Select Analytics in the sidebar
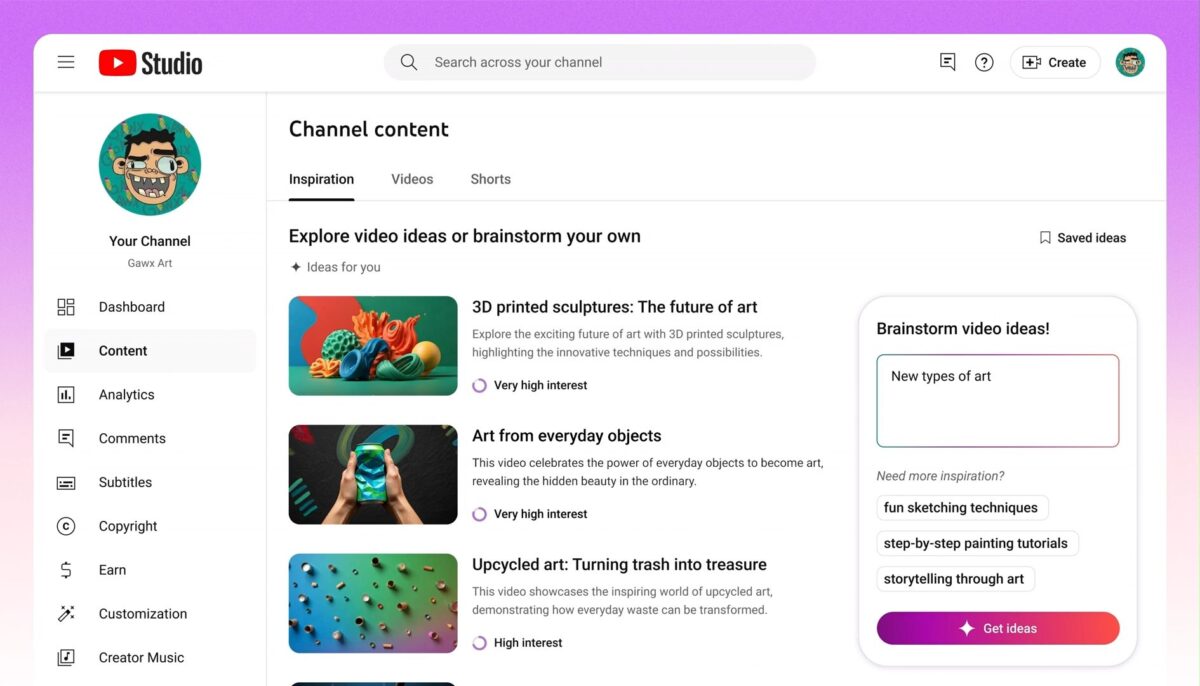The image size is (1200, 686). [150, 395]
